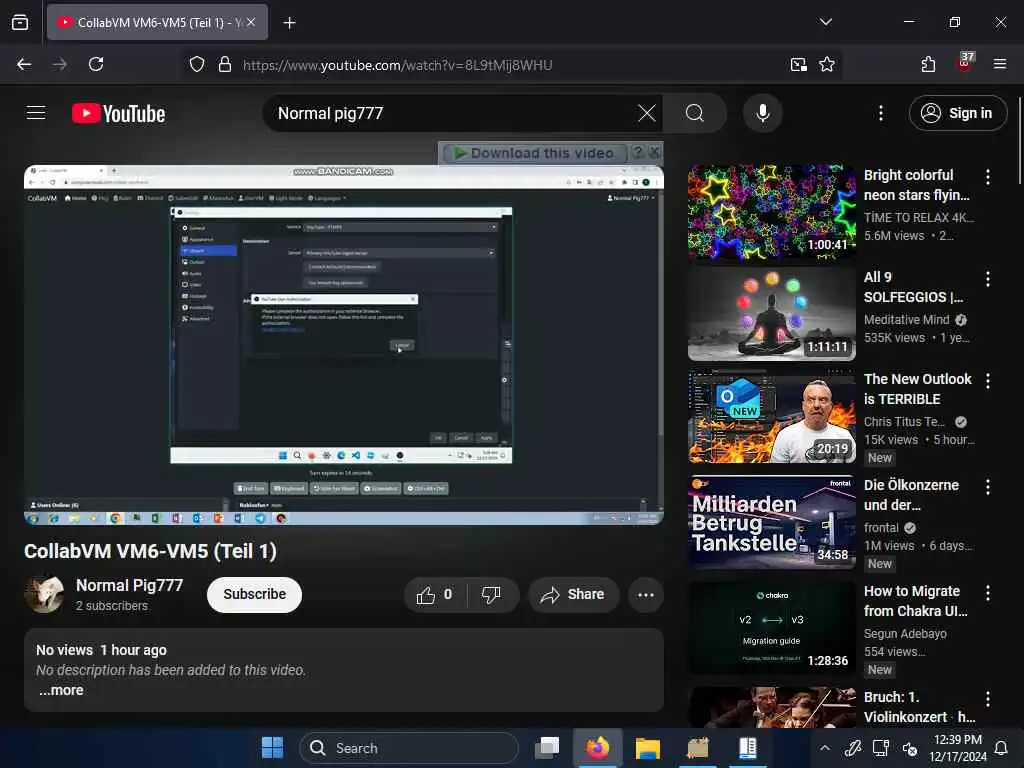Open Meditative Mind channel name
The width and height of the screenshot is (1024, 768).
tap(906, 319)
